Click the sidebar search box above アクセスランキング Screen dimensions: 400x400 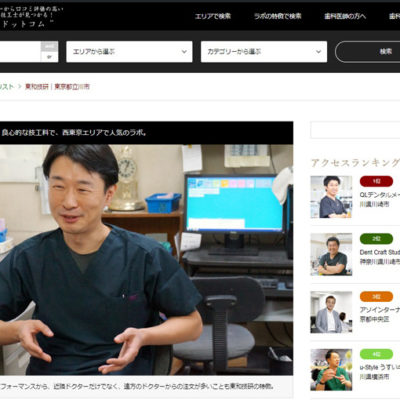[355, 130]
